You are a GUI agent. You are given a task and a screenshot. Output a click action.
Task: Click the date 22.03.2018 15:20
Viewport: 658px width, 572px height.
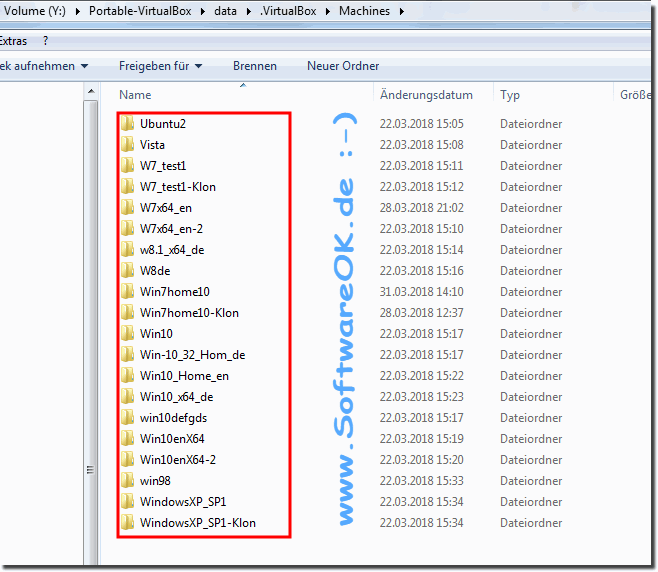[421, 460]
